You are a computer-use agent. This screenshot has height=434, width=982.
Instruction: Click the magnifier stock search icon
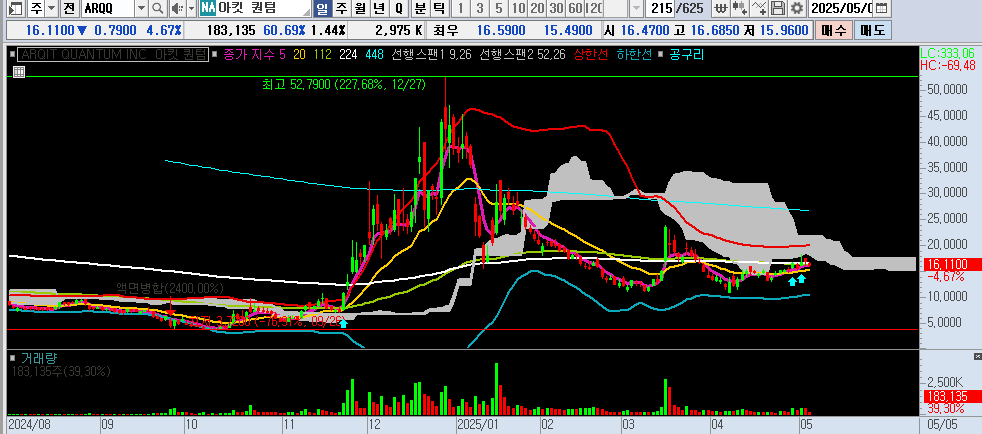coord(157,8)
